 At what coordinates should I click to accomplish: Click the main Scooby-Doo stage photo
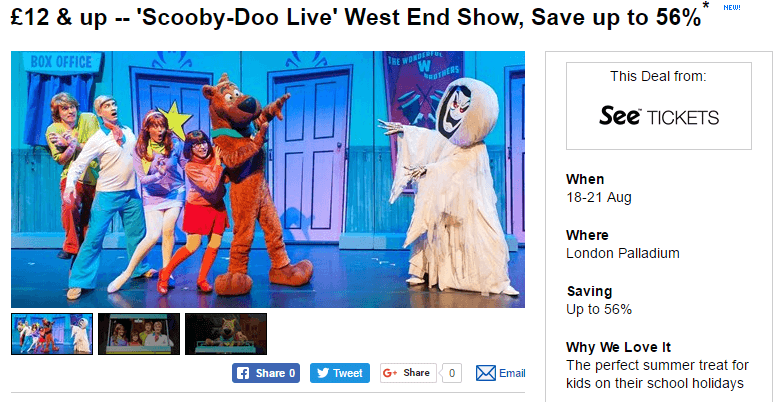pyautogui.click(x=268, y=179)
